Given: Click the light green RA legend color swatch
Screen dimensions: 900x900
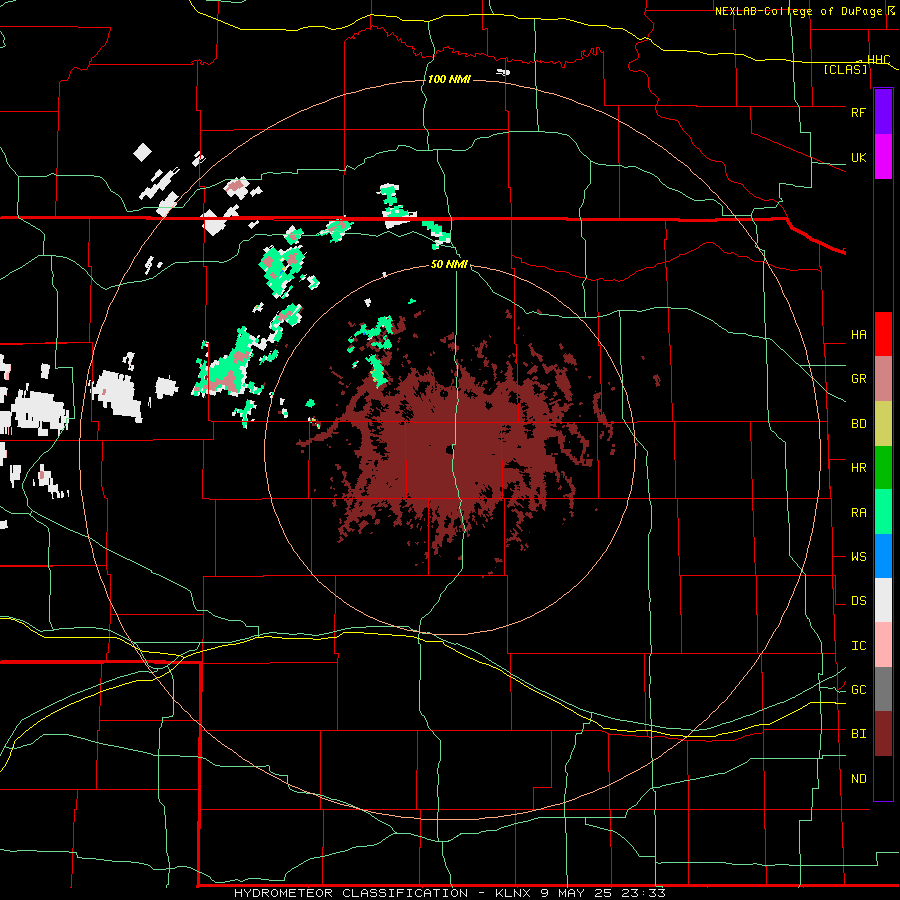Looking at the screenshot, I should coord(883,512).
